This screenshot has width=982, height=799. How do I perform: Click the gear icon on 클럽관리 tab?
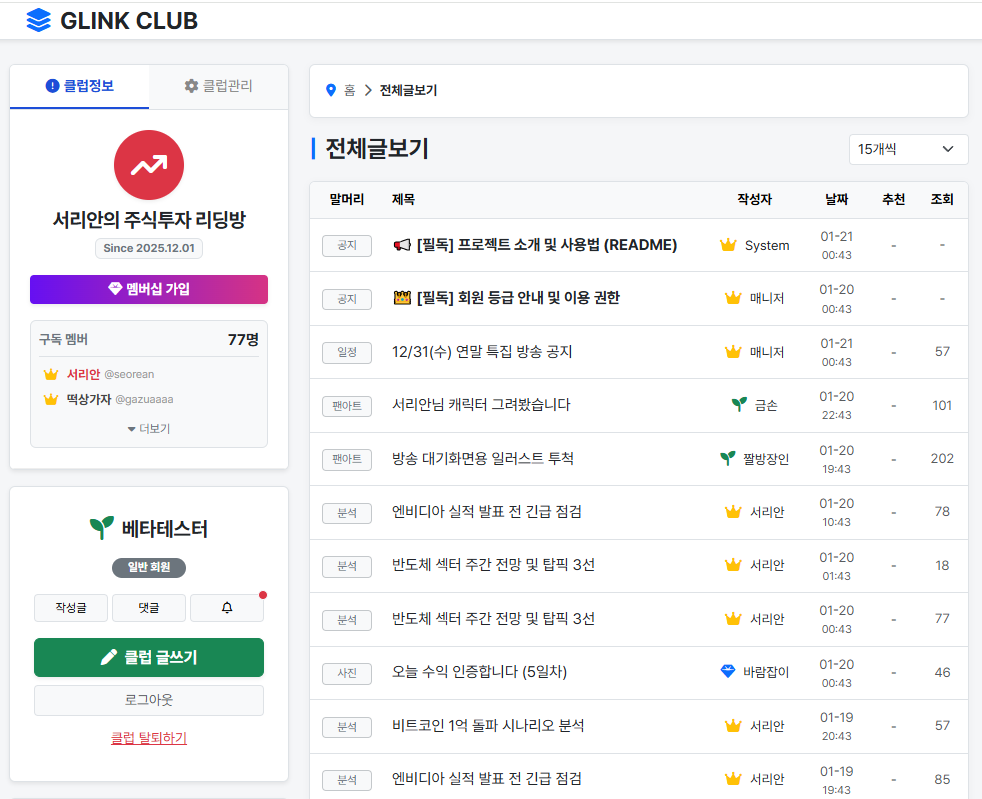(x=191, y=86)
